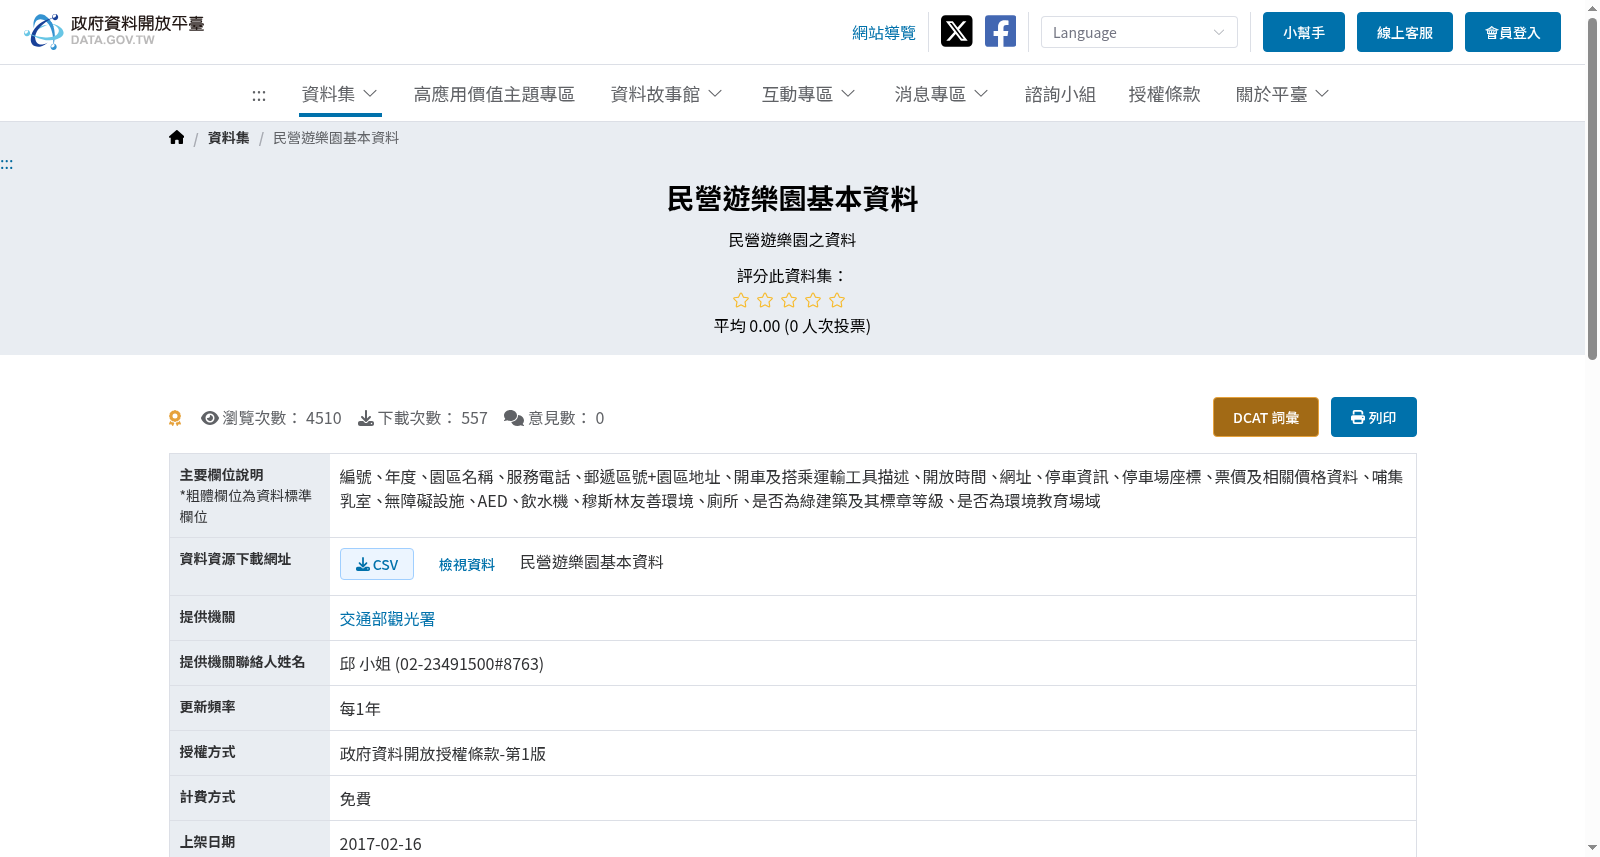Expand the 關於平臺 menu
This screenshot has height=857, width=1600.
[x=1282, y=94]
